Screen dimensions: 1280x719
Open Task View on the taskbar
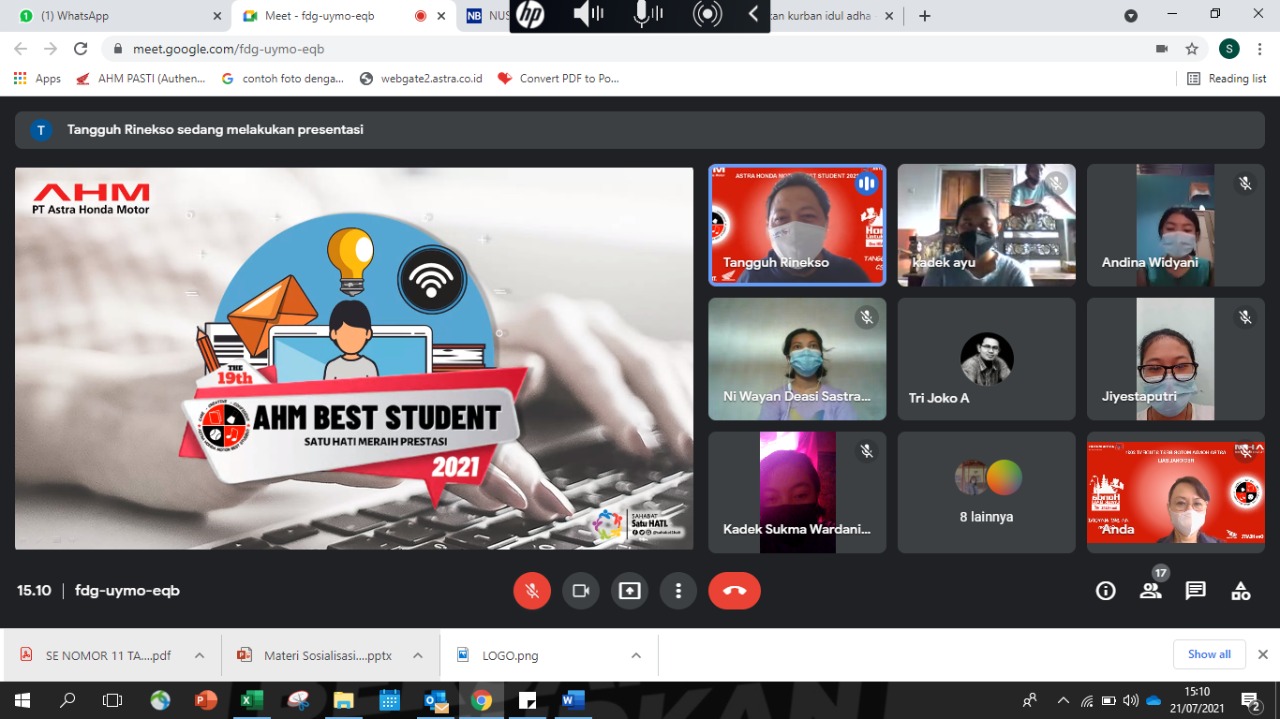coord(112,700)
